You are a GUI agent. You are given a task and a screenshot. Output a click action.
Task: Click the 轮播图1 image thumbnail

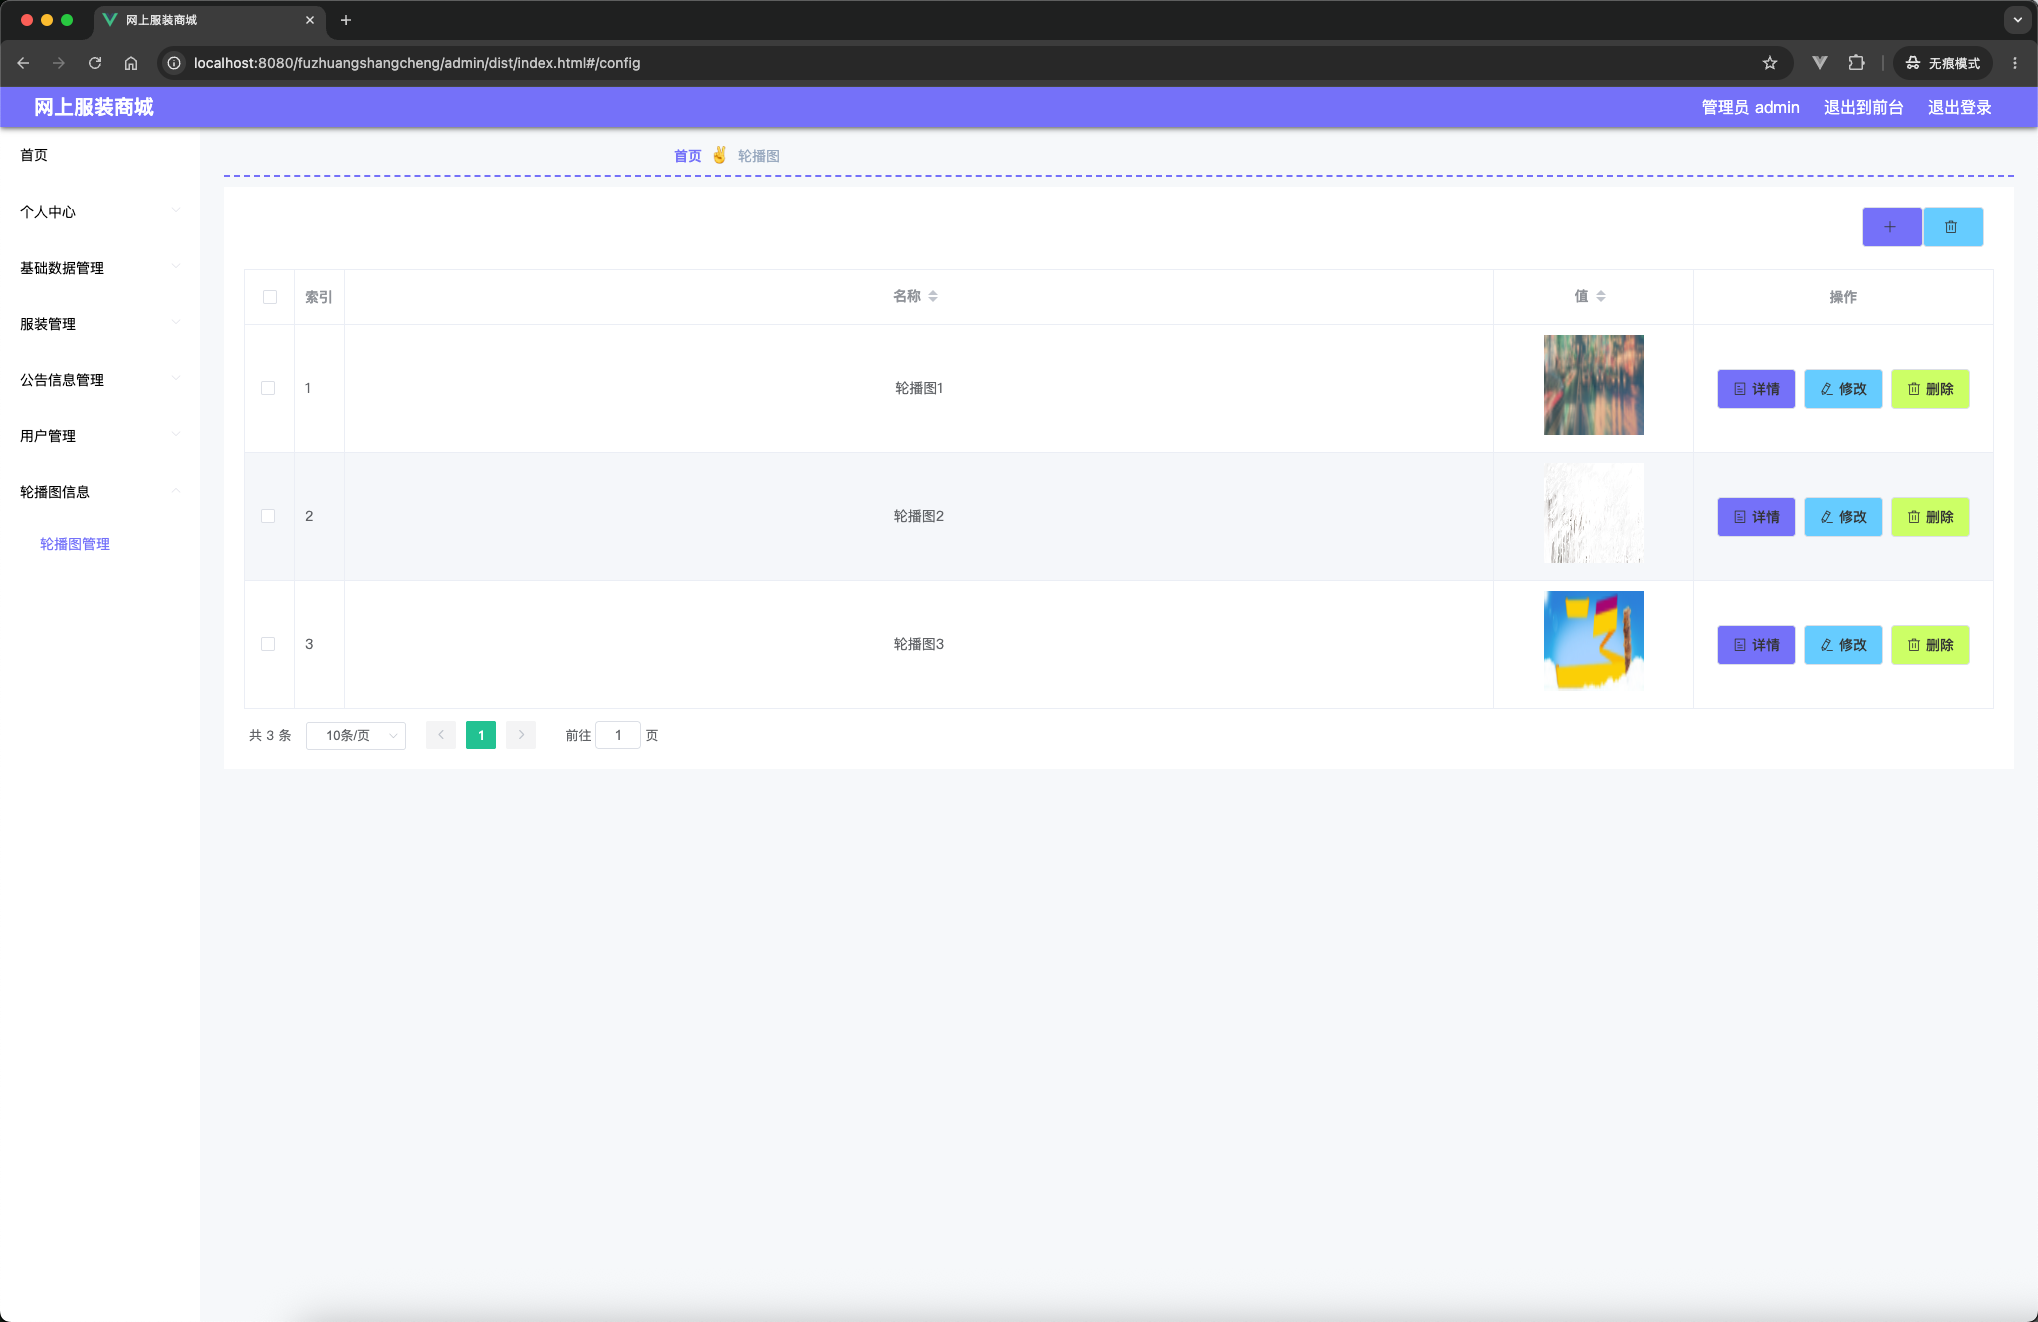pyautogui.click(x=1593, y=385)
